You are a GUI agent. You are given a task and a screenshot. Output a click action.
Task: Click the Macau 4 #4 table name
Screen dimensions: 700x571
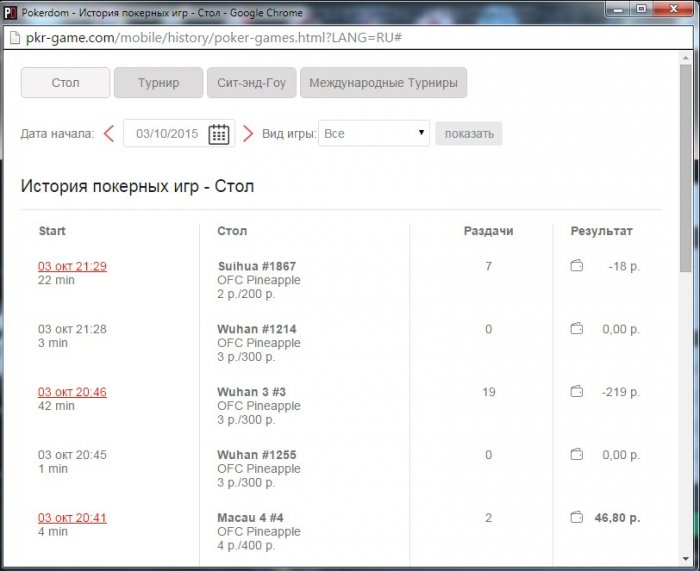250,518
